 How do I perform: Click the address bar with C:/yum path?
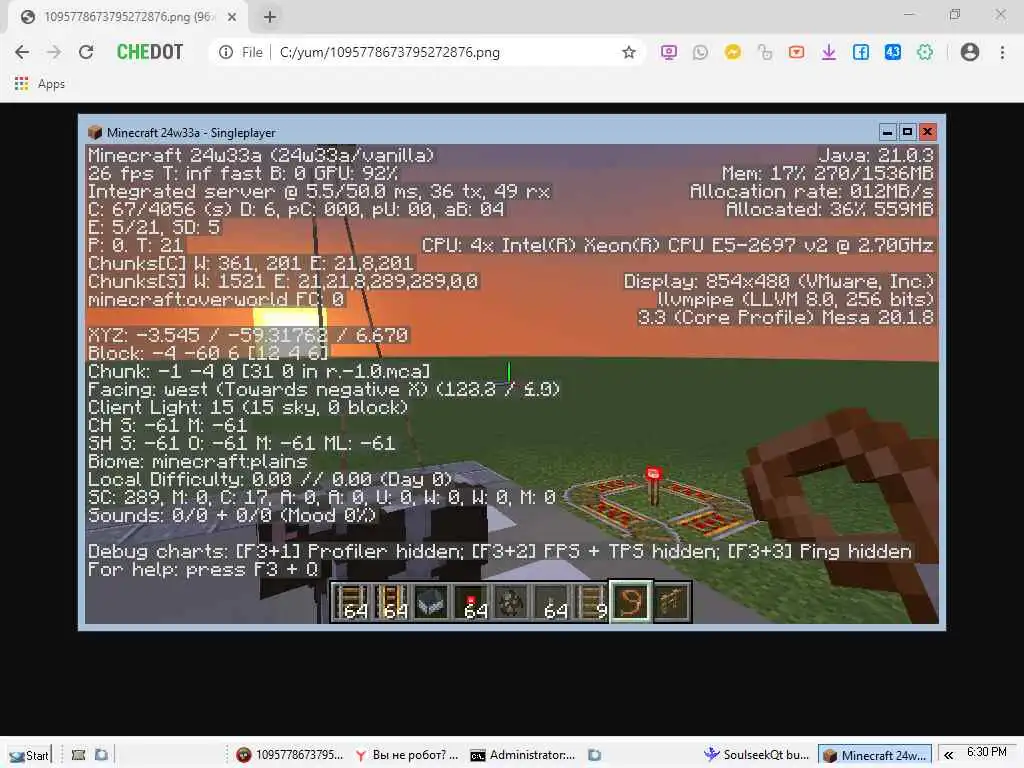(x=428, y=52)
